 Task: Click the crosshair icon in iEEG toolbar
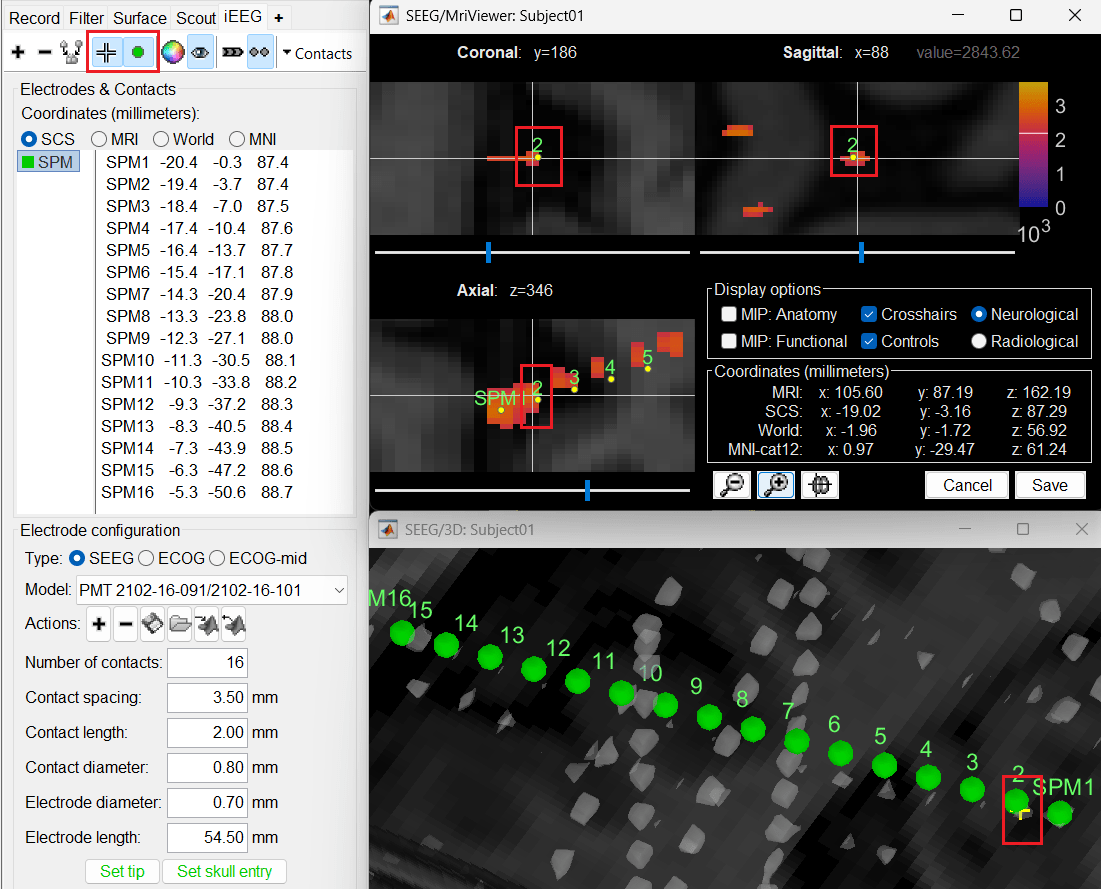pyautogui.click(x=107, y=53)
